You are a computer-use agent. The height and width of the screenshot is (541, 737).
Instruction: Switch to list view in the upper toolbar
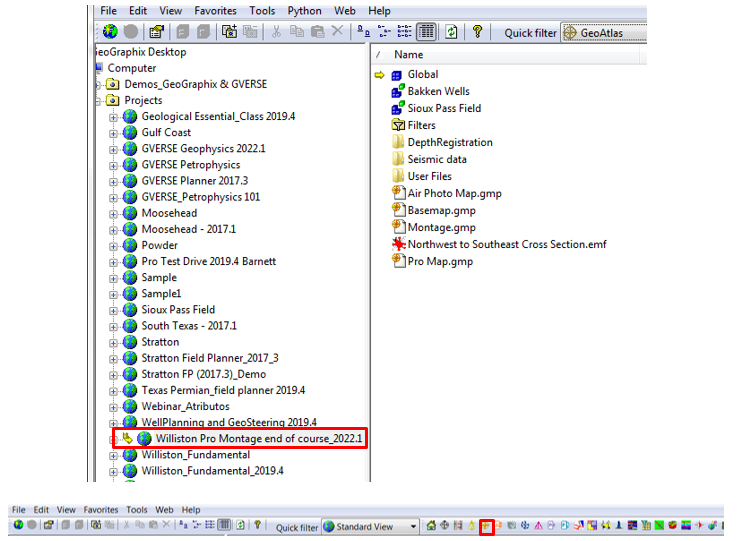pos(404,31)
